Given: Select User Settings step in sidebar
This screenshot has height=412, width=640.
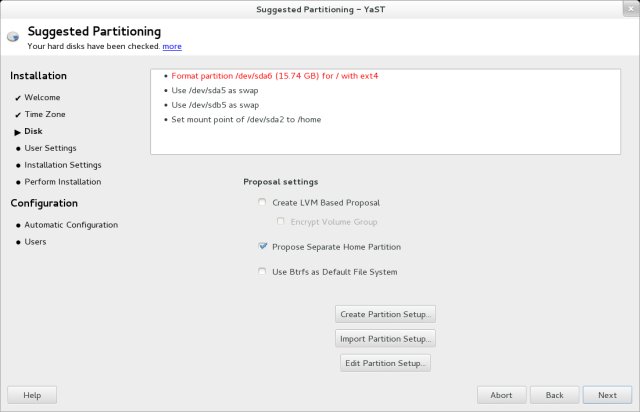Looking at the screenshot, I should (x=50, y=148).
